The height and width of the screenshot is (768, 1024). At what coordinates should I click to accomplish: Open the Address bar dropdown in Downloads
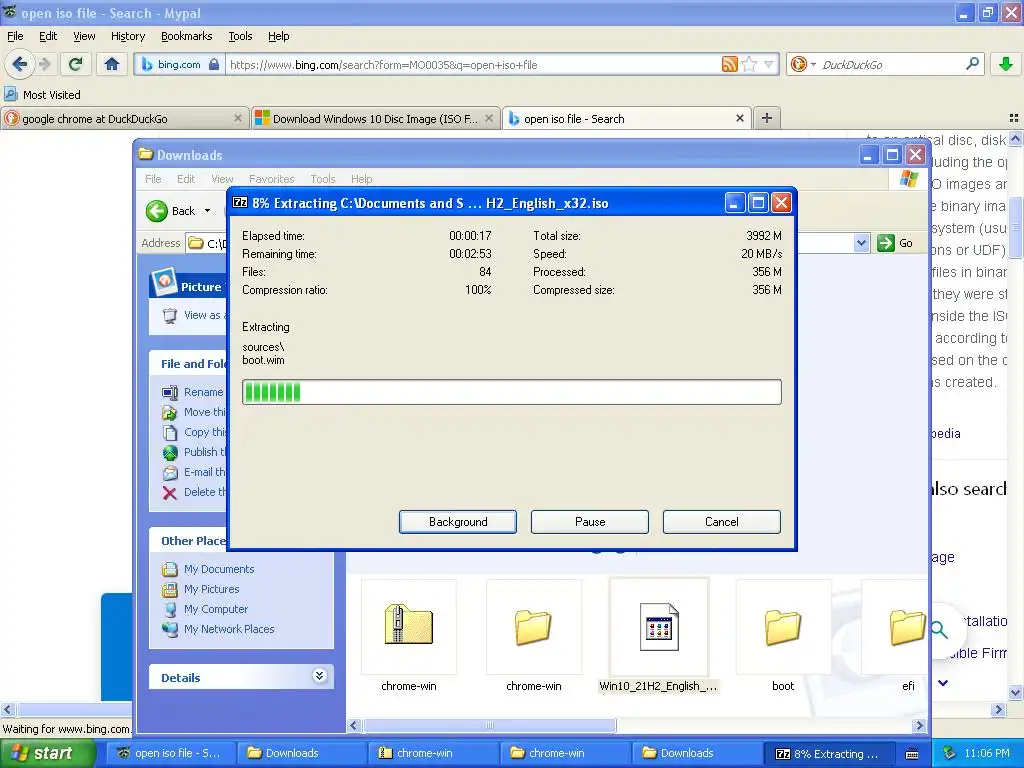pyautogui.click(x=861, y=243)
